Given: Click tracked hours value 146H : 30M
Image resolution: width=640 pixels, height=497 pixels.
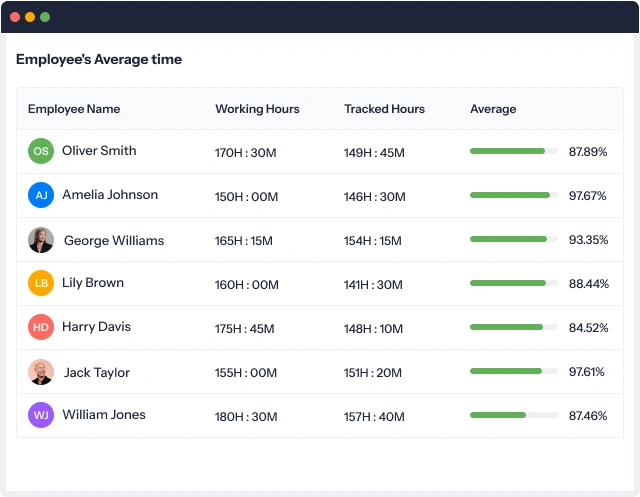Looking at the screenshot, I should pyautogui.click(x=375, y=197).
